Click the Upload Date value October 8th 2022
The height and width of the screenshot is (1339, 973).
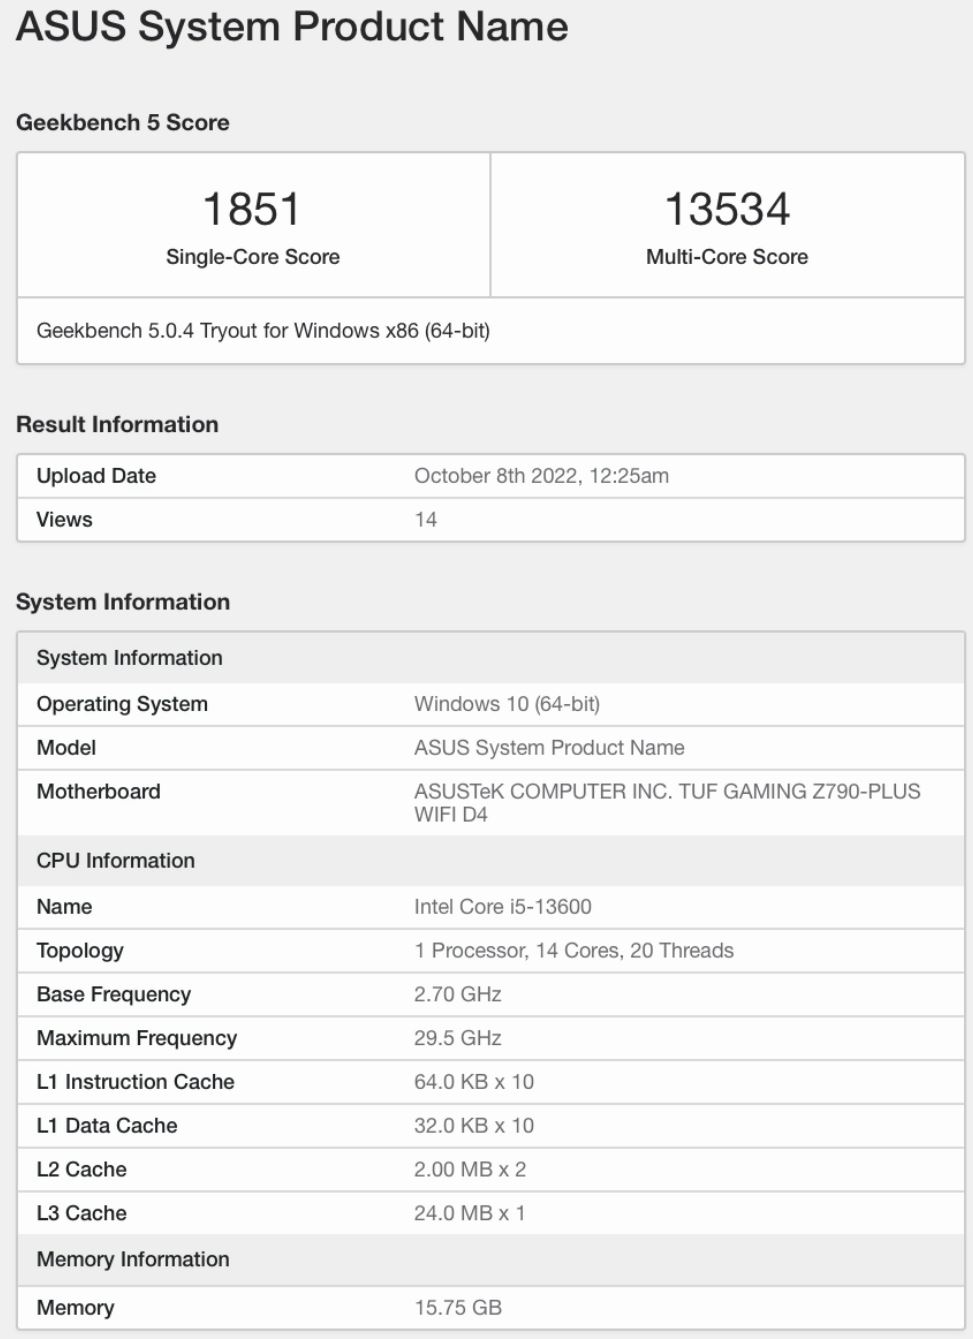pos(541,476)
